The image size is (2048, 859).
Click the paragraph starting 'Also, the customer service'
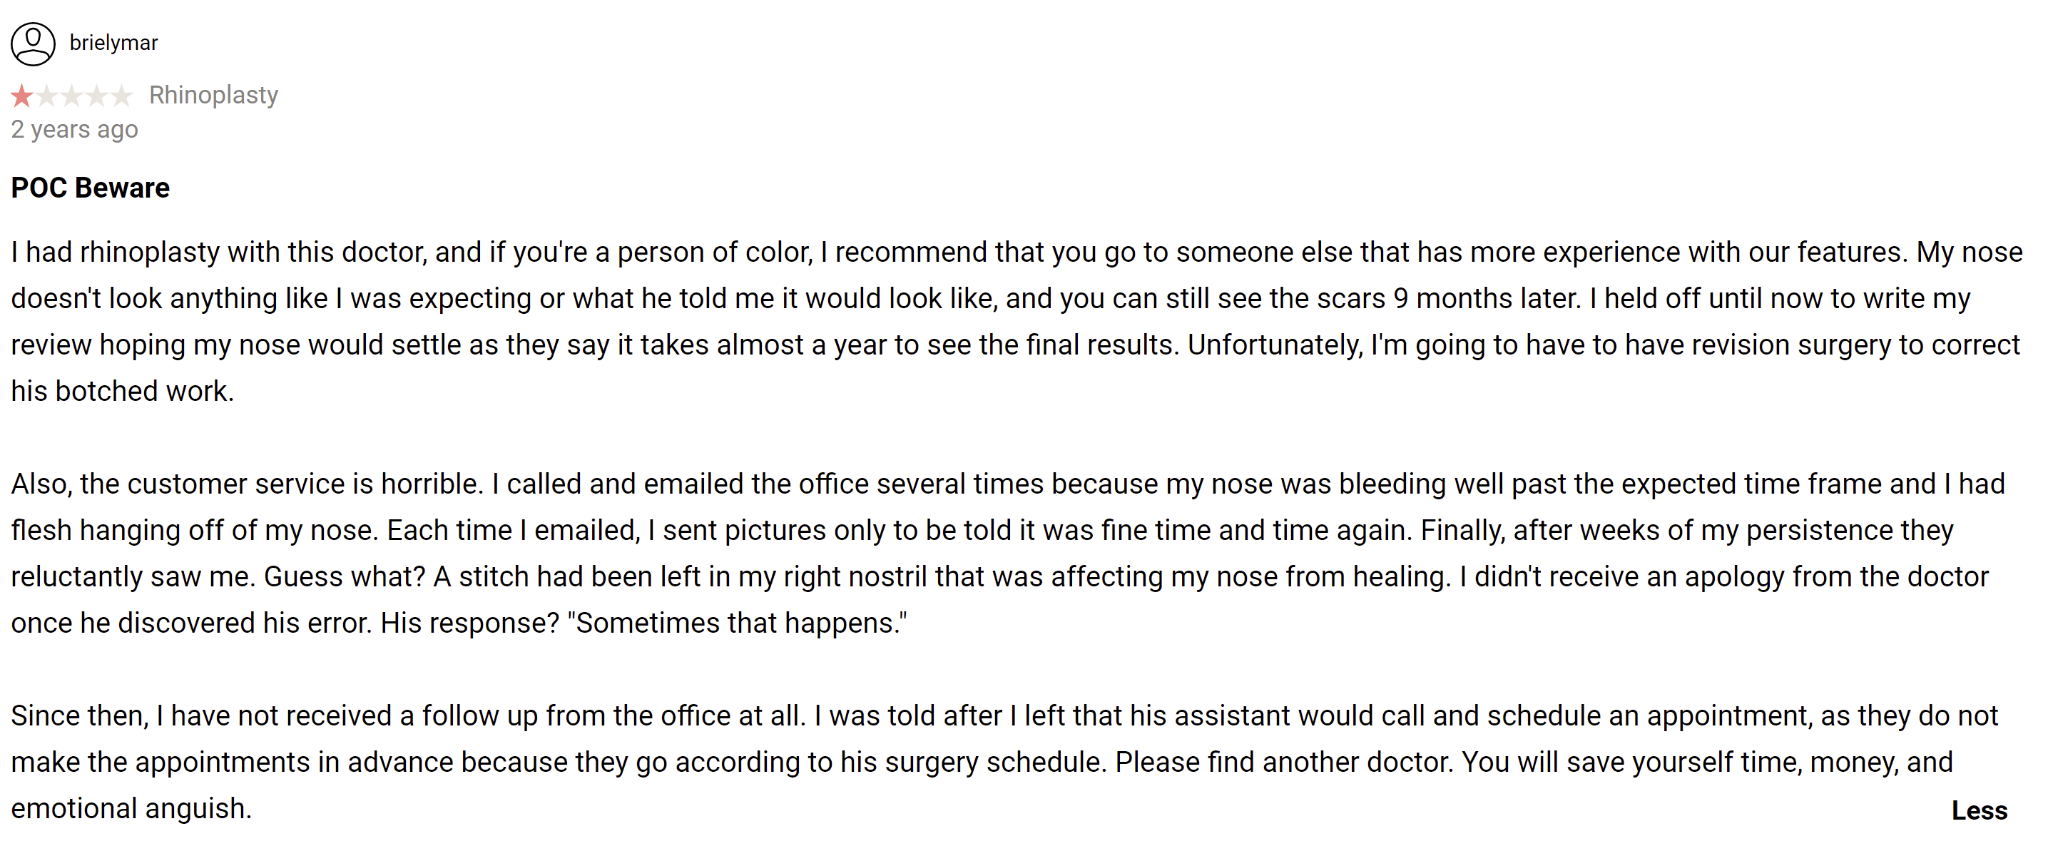click(1008, 553)
